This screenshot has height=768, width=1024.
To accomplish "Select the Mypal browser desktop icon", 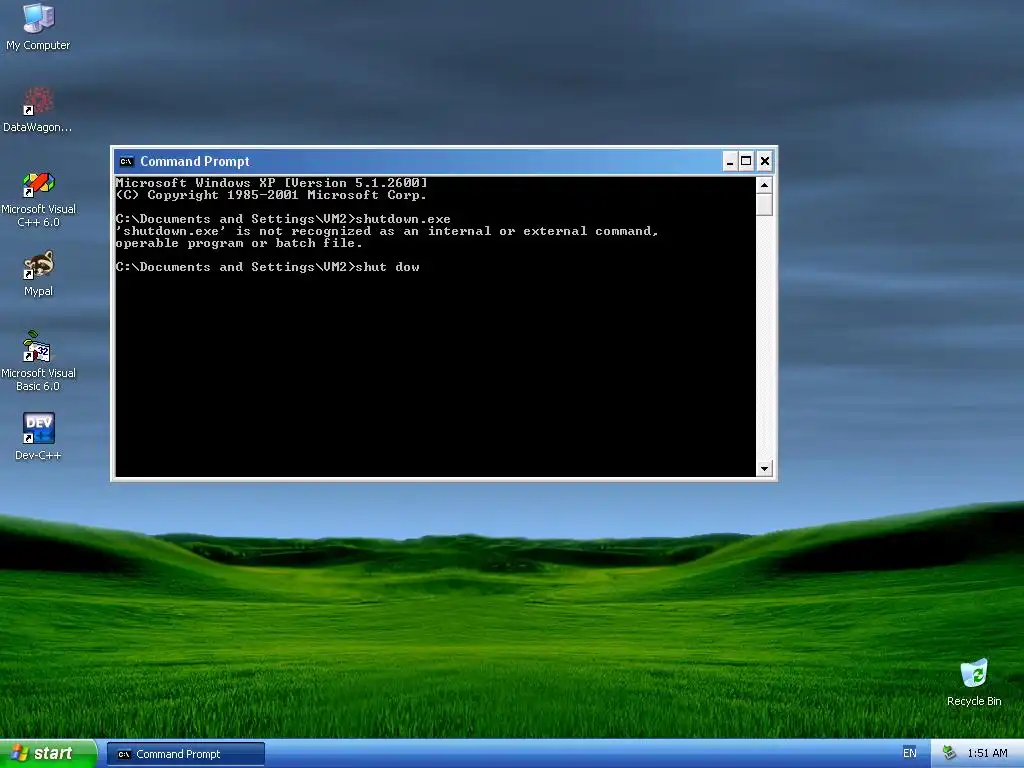I will (x=38, y=273).
